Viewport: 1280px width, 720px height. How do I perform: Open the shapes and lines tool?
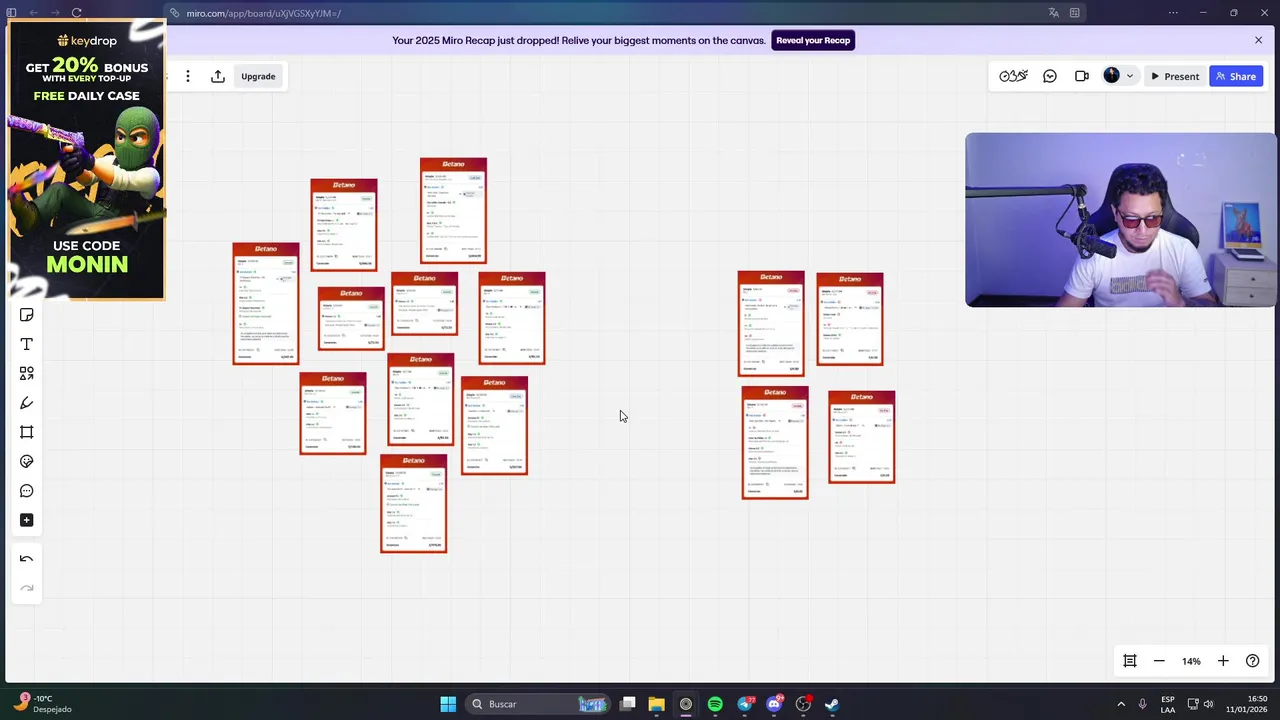(x=27, y=373)
